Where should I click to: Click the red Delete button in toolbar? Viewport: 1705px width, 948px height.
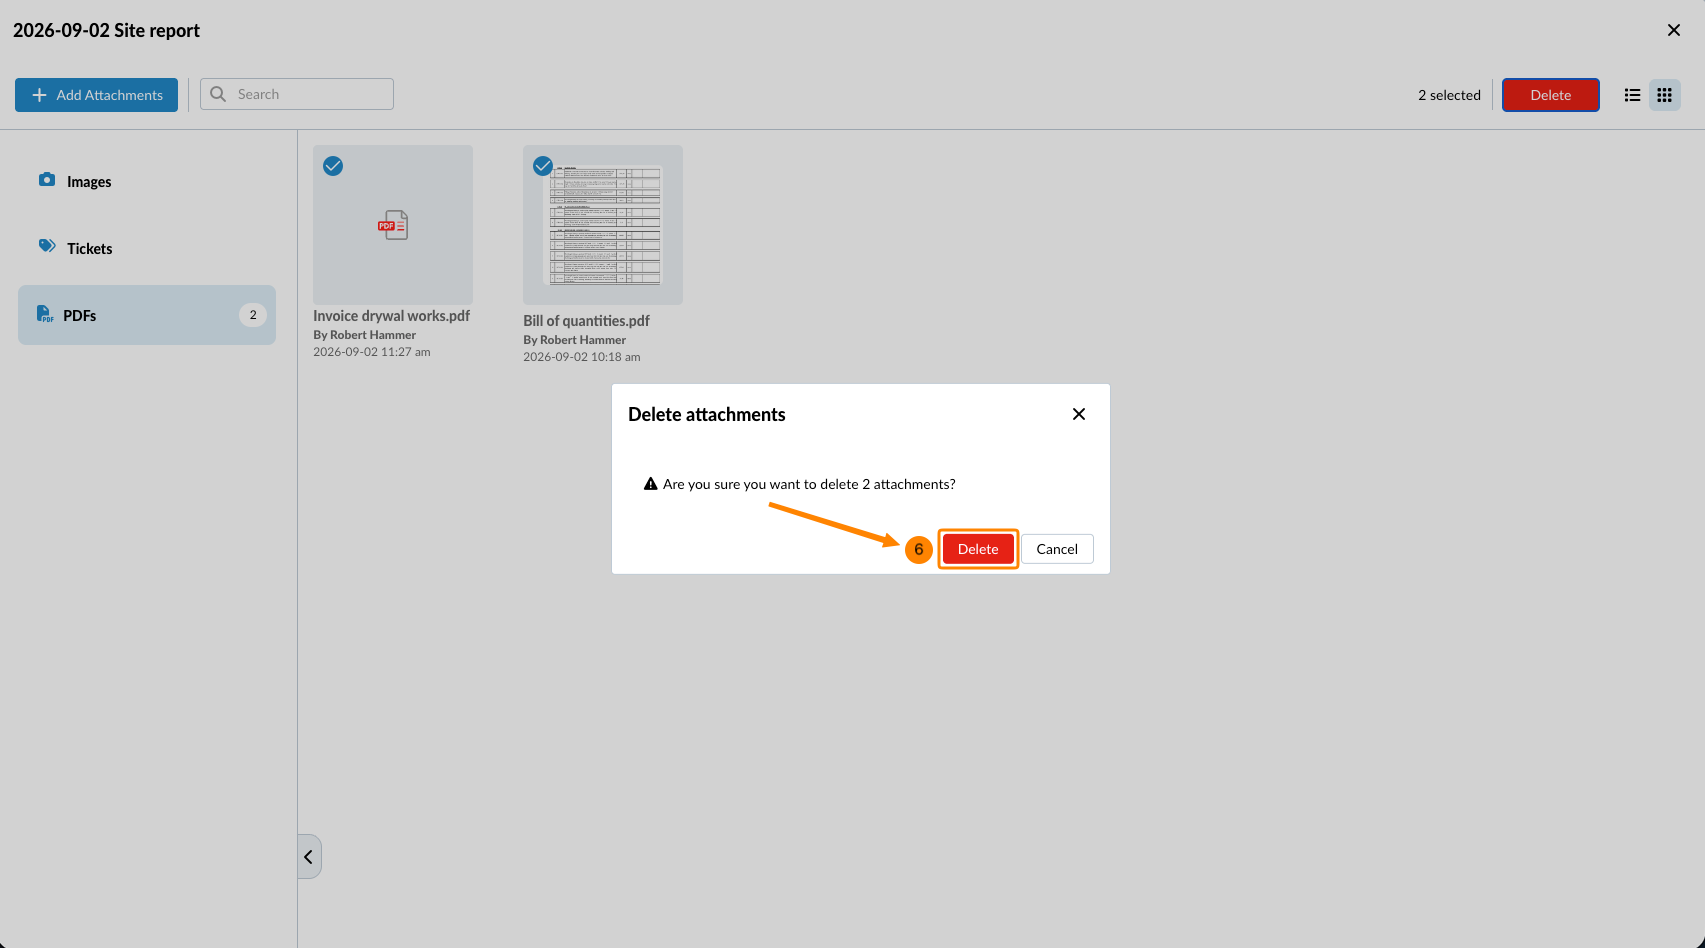pyautogui.click(x=1551, y=95)
